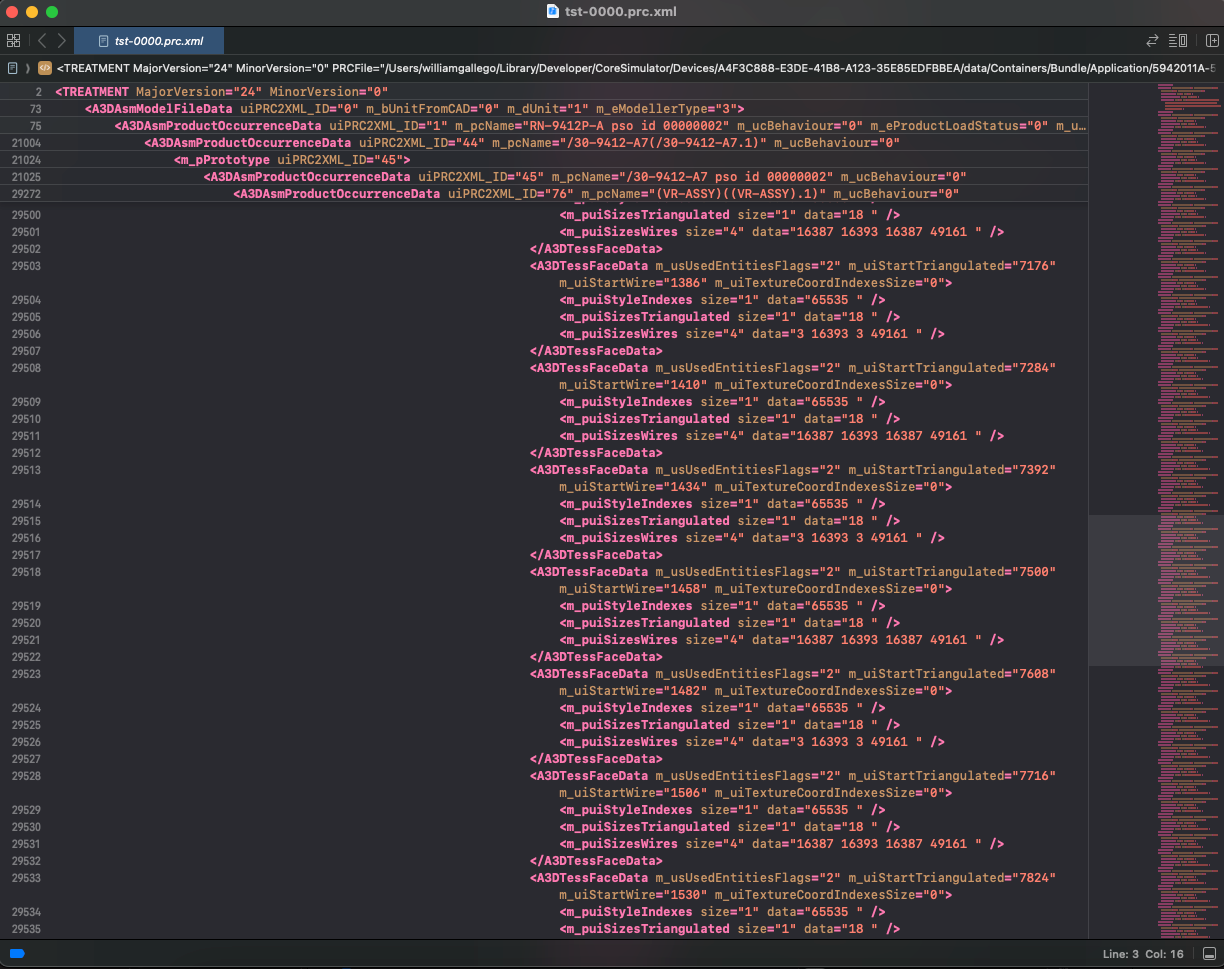Open the project panel grid icon
This screenshot has height=969, width=1224.
pyautogui.click(x=14, y=41)
